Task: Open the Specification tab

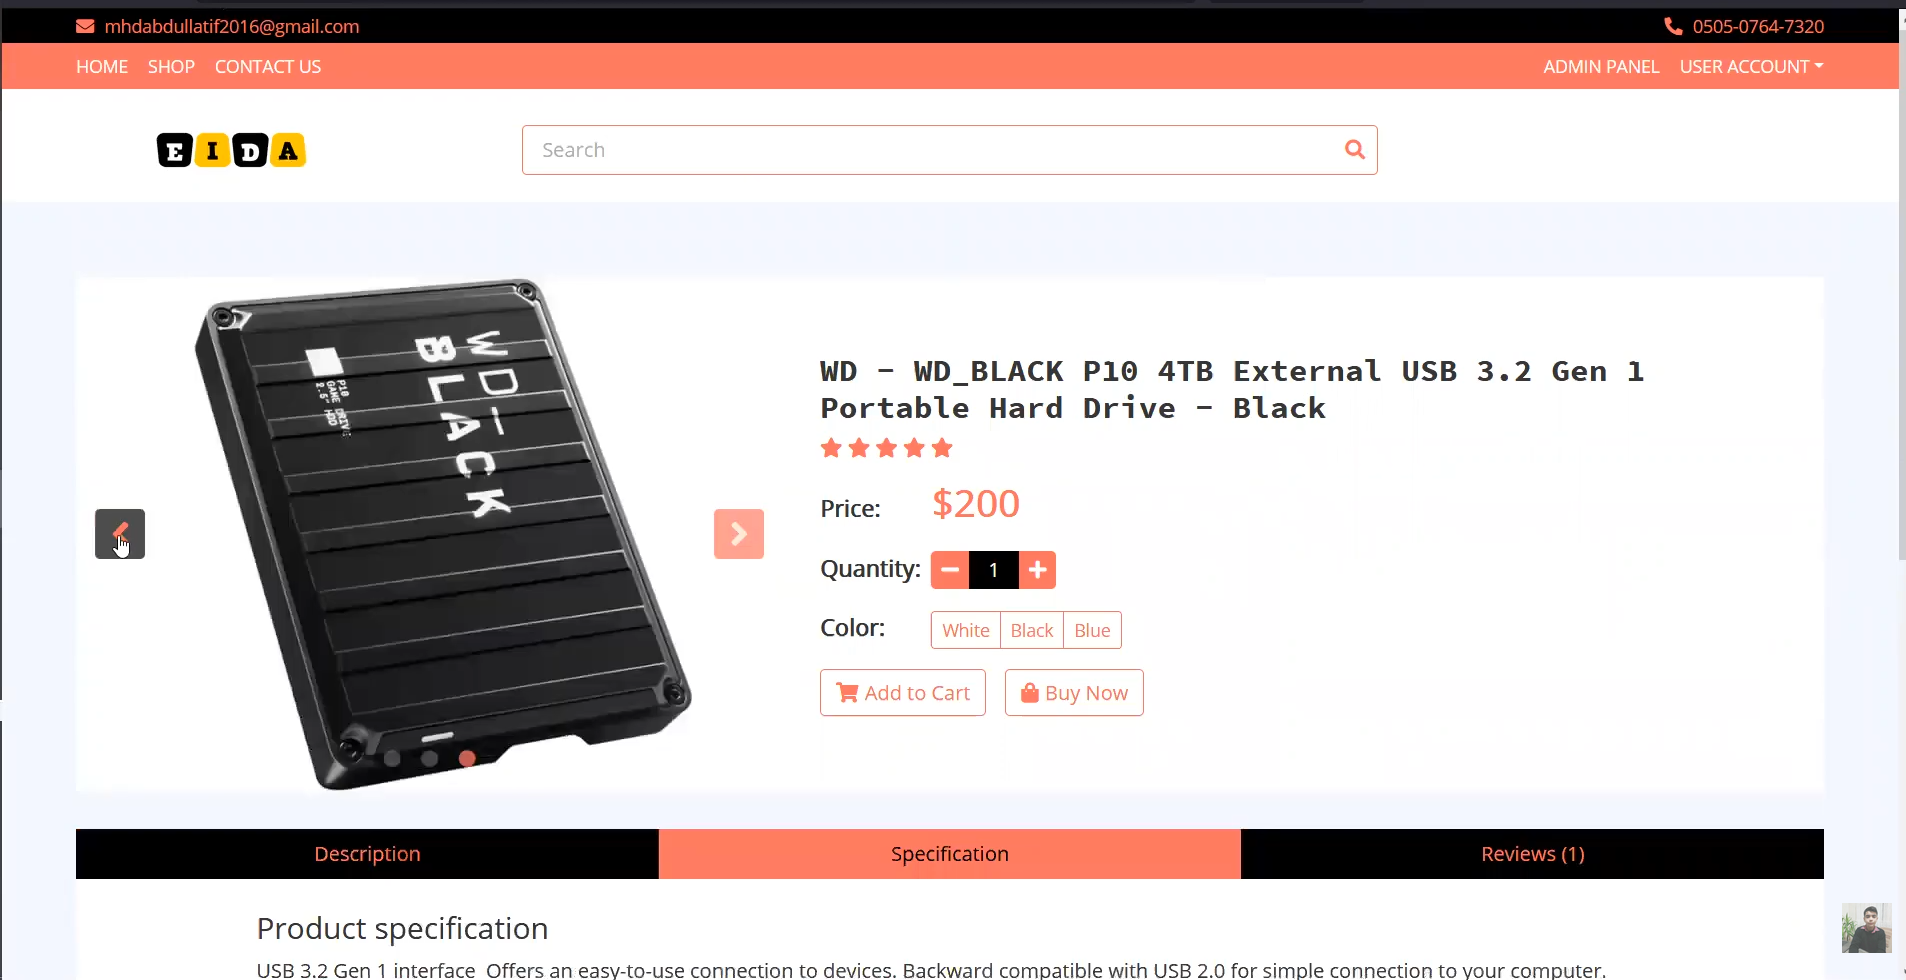Action: (x=950, y=854)
